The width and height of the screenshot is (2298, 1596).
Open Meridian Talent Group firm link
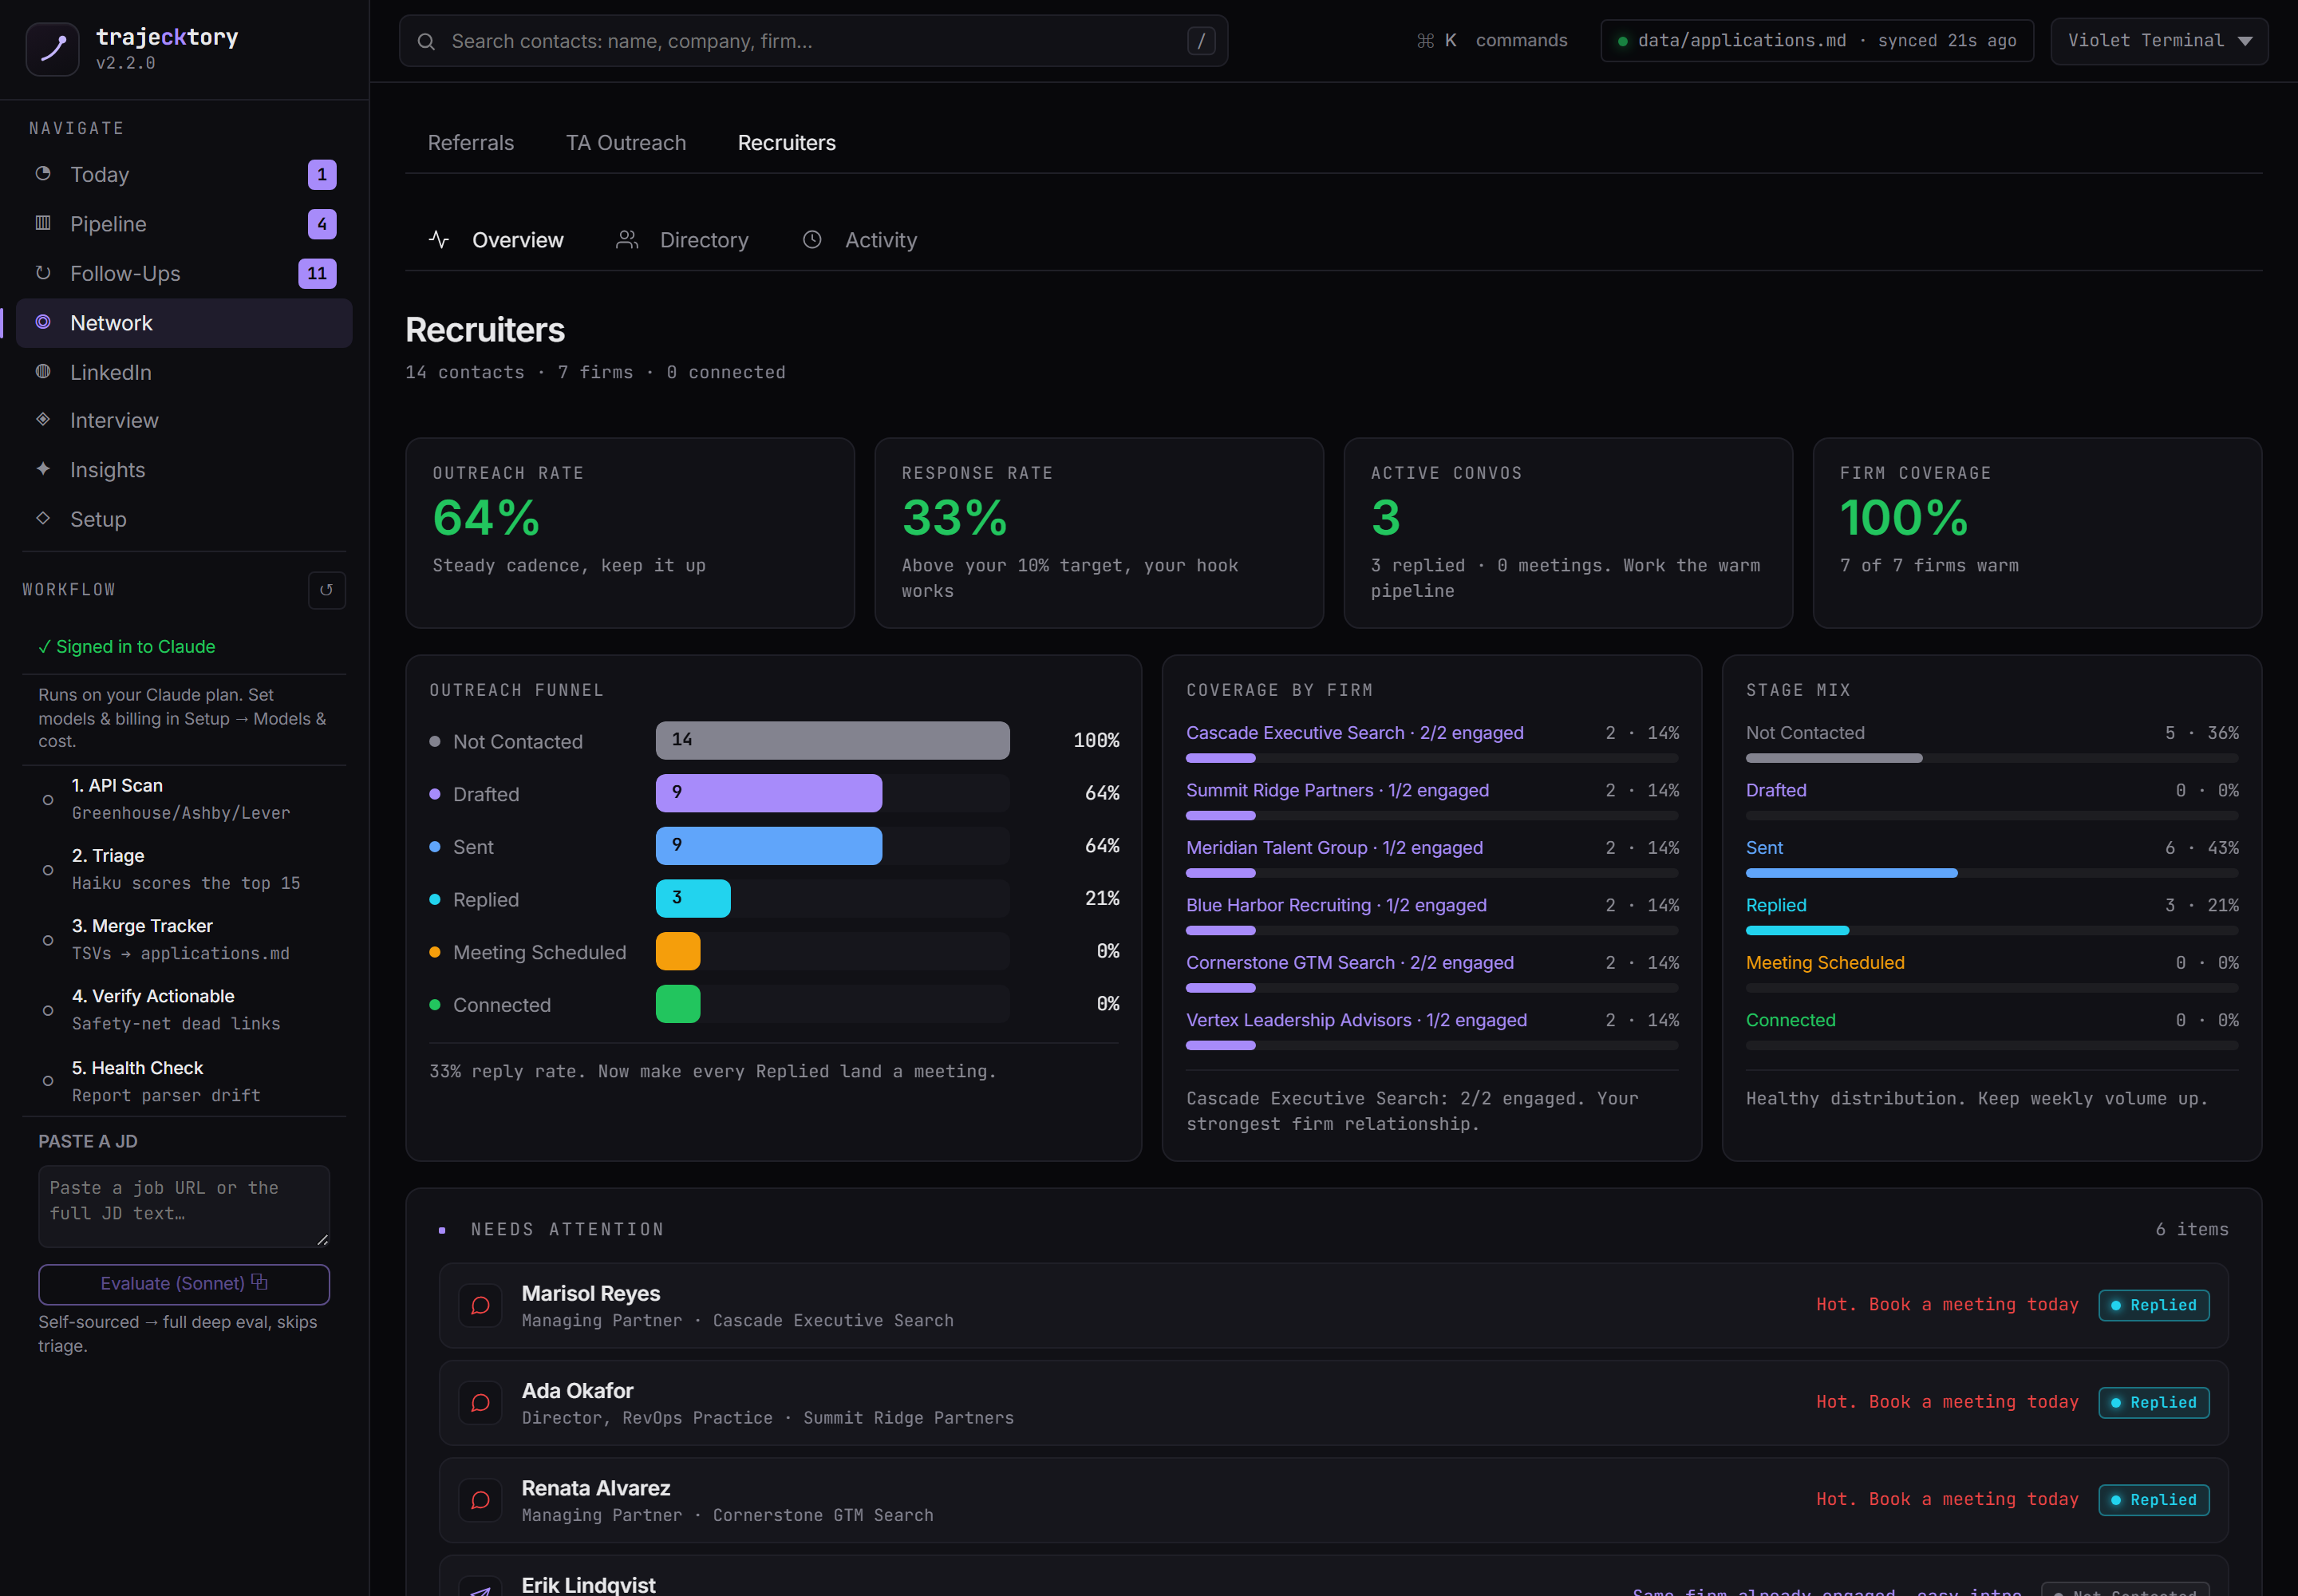[1334, 848]
